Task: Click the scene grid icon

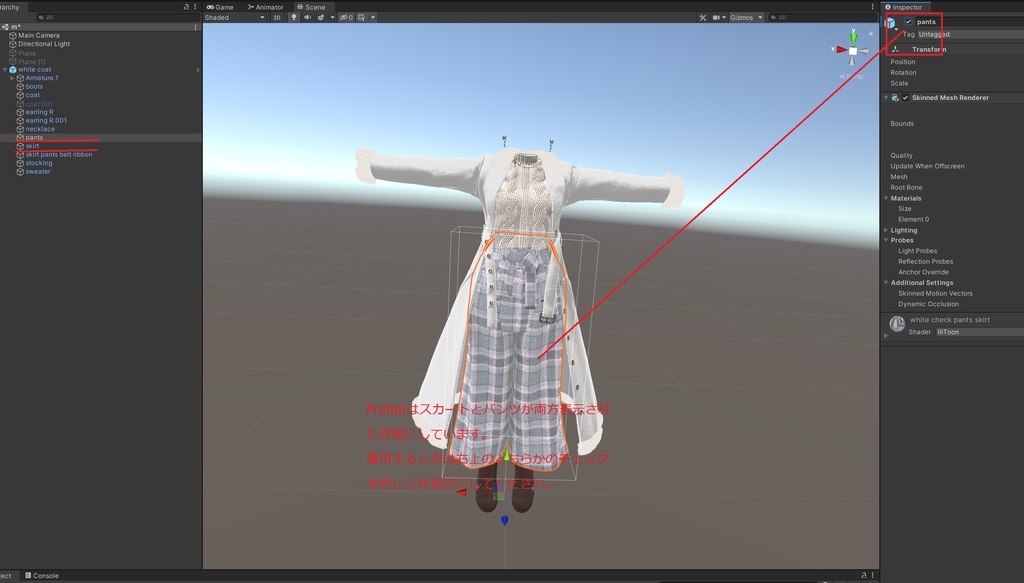Action: [x=362, y=18]
